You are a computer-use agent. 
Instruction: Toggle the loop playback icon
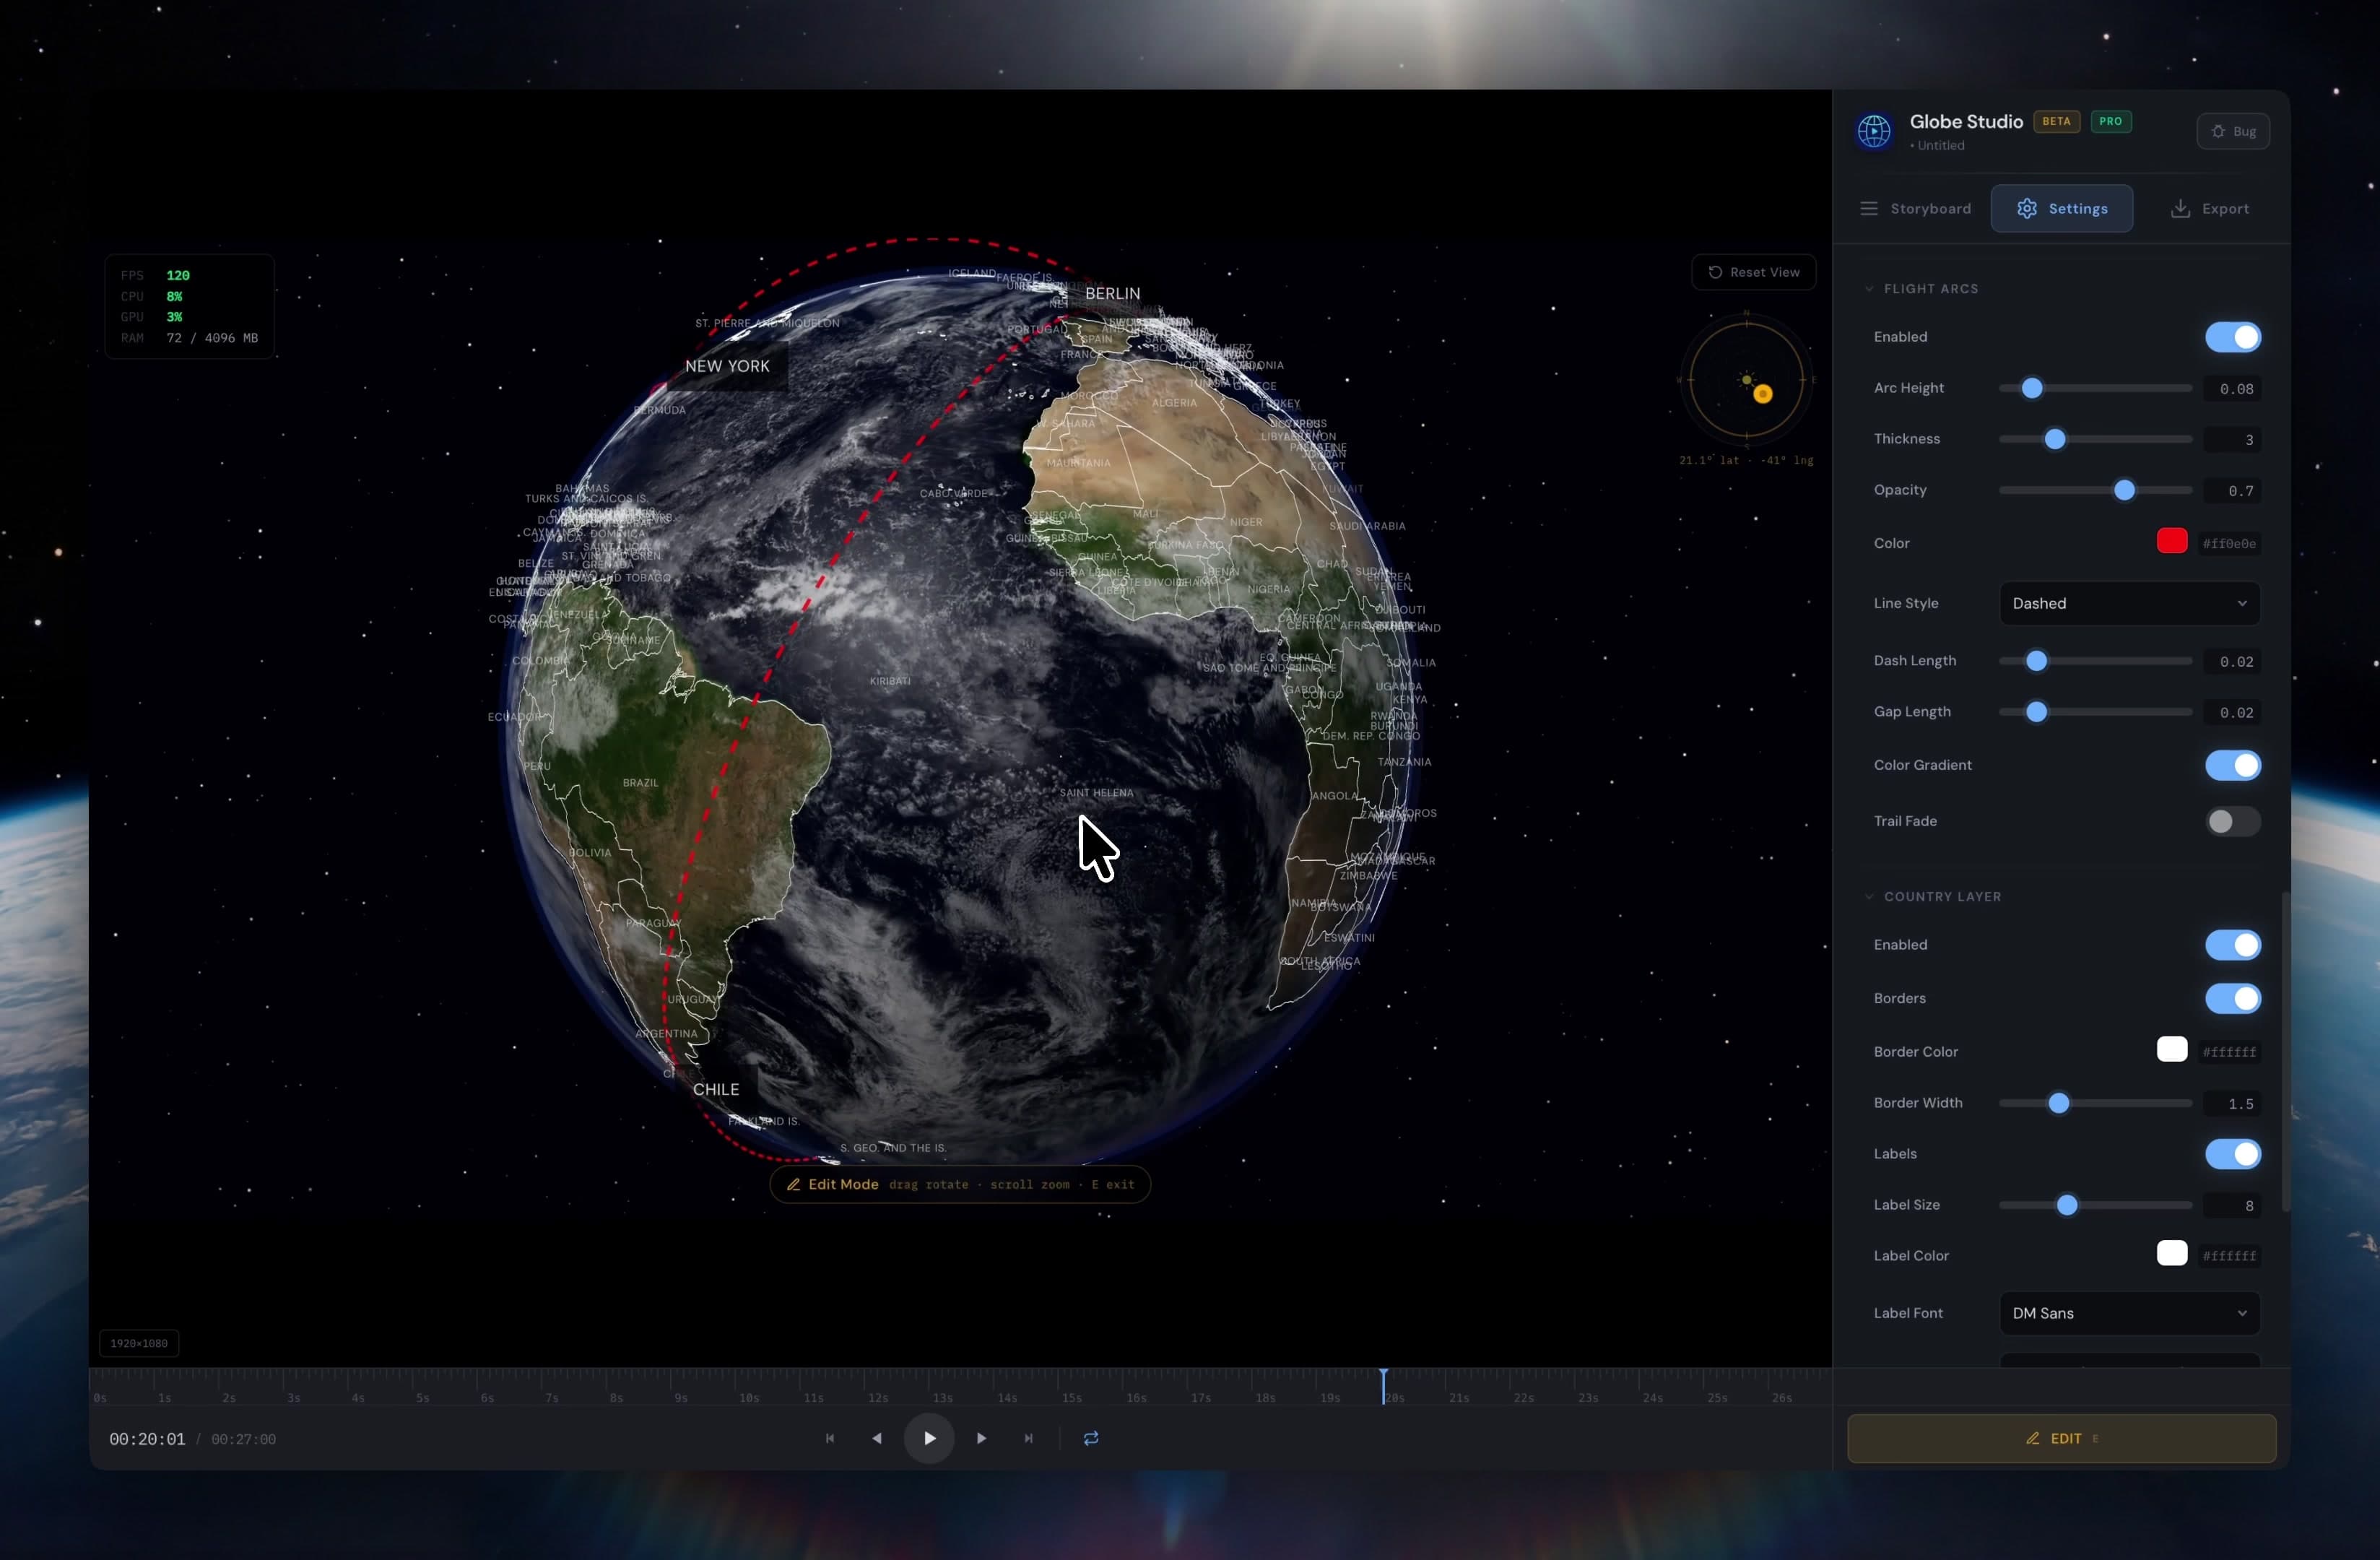click(x=1090, y=1438)
